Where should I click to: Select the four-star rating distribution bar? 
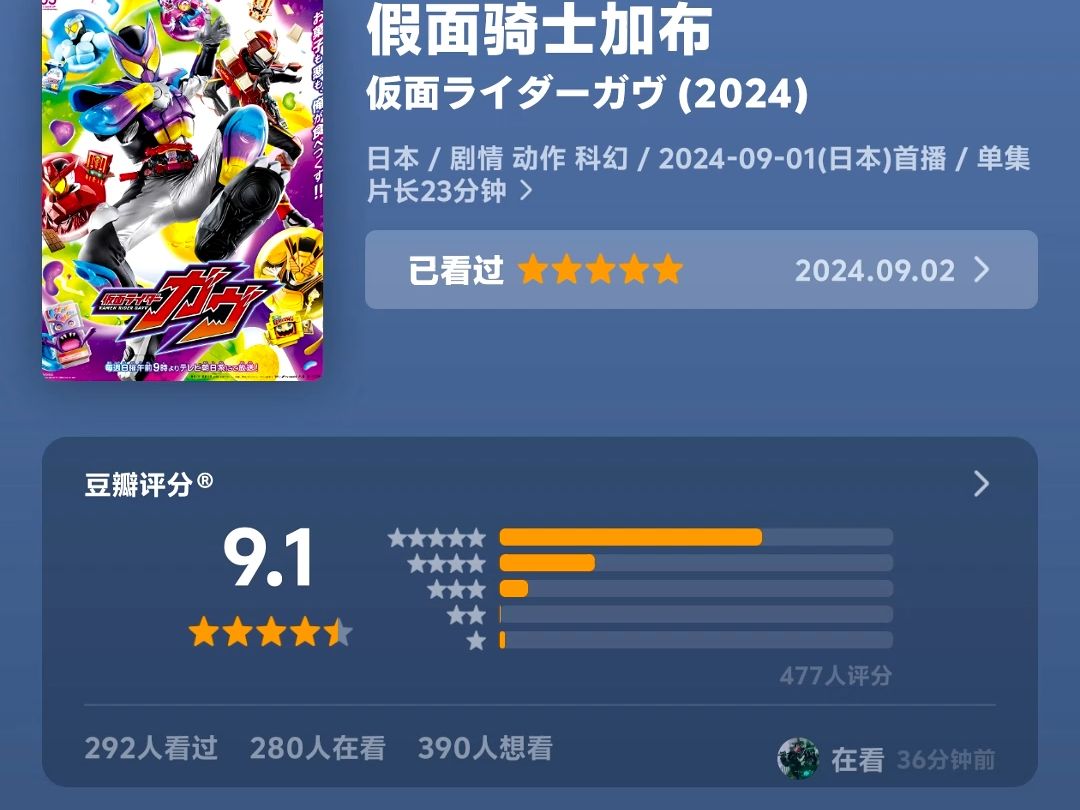(696, 563)
